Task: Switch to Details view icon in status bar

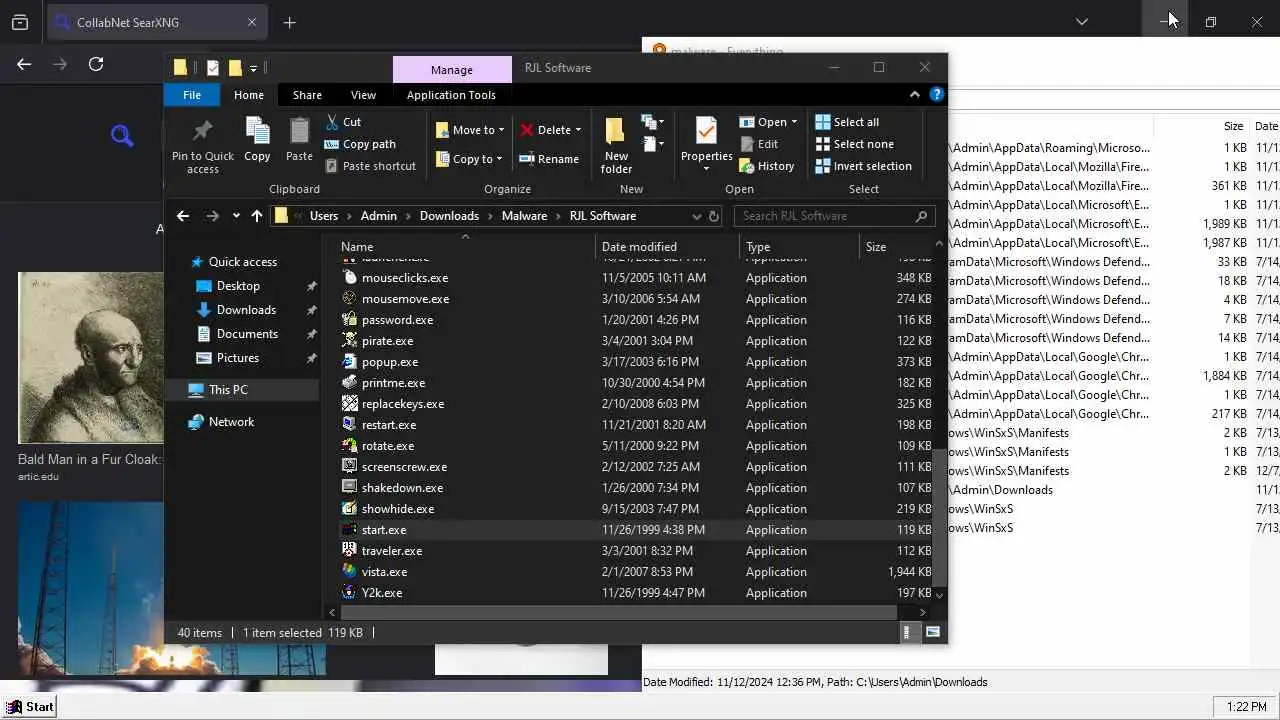Action: click(907, 632)
